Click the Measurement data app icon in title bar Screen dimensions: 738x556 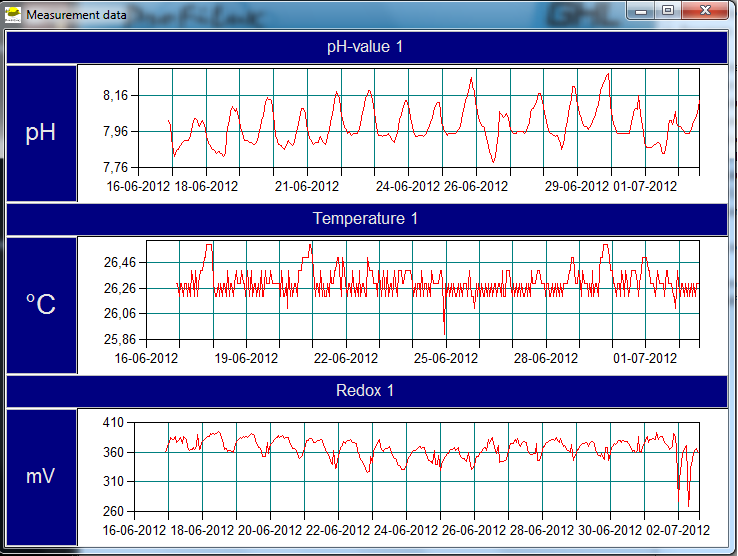[x=14, y=16]
